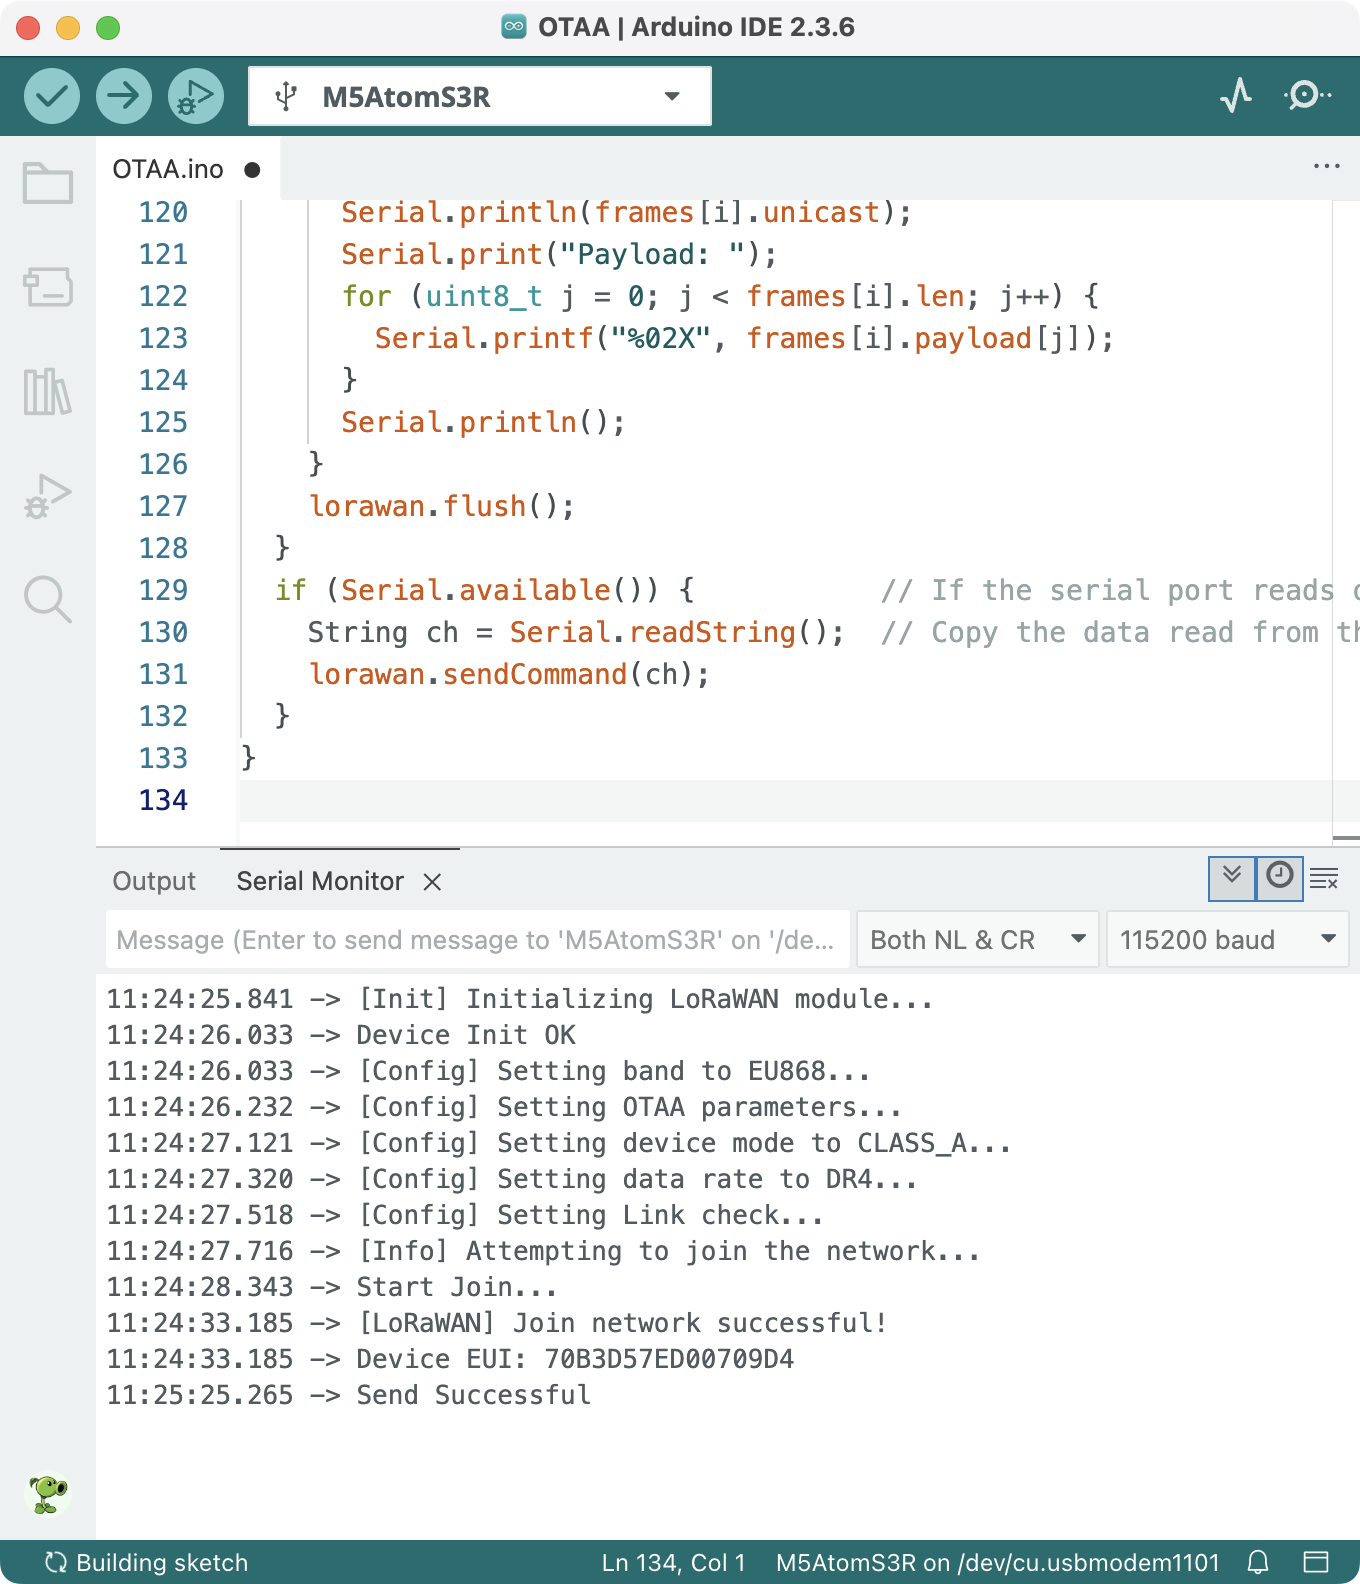Click the serial message input field
The width and height of the screenshot is (1360, 1584).
click(477, 939)
